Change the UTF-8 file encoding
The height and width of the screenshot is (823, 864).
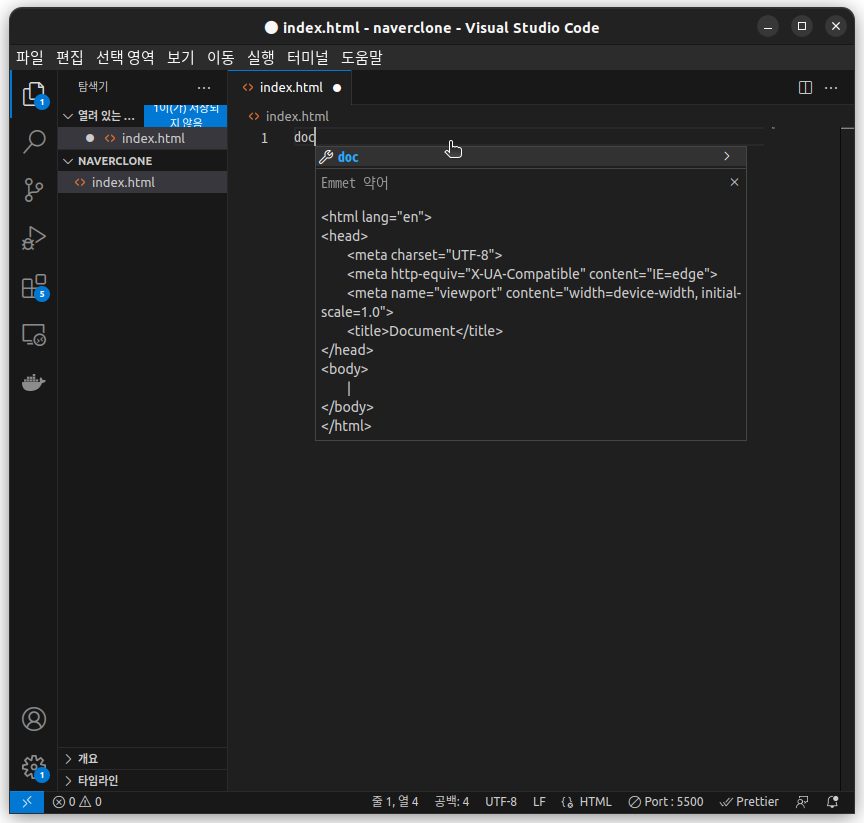[x=500, y=802]
